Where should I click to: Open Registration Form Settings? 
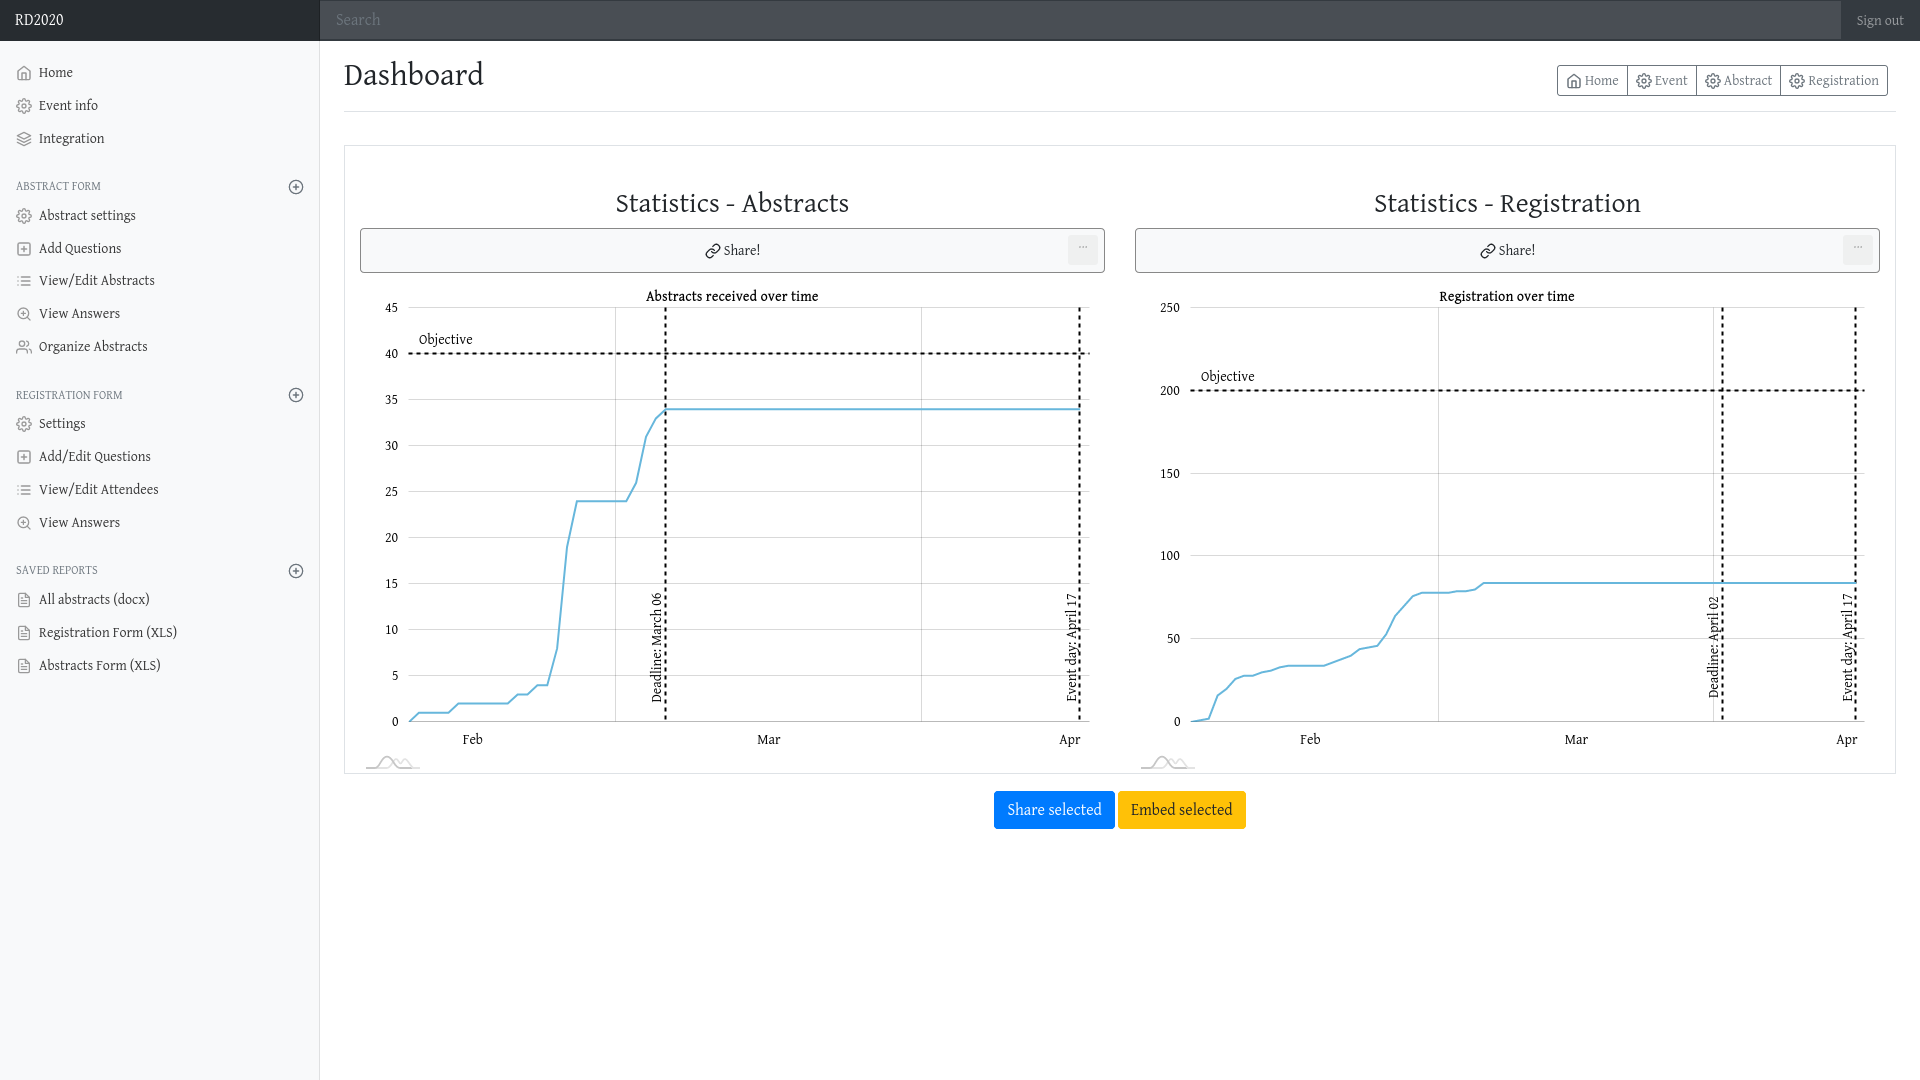pos(160,424)
